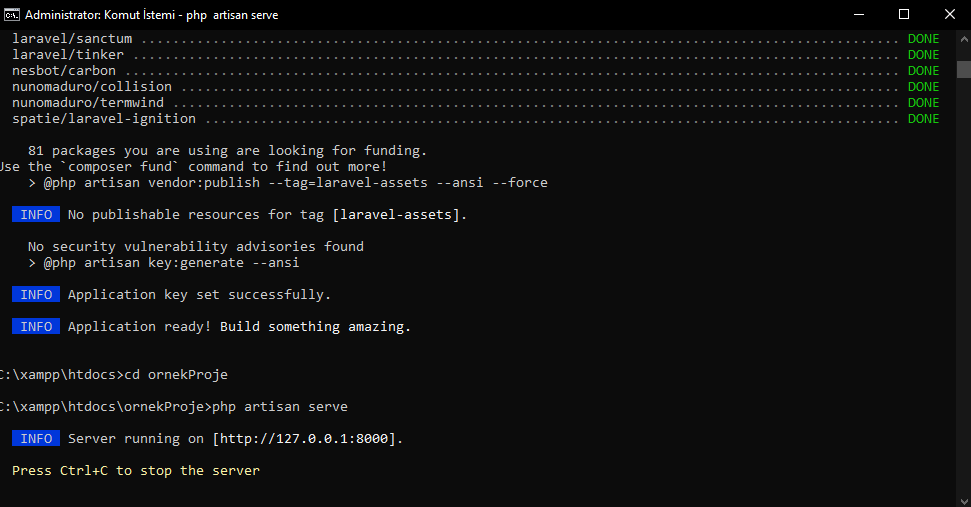This screenshot has width=971, height=507.
Task: Click the INFO badge beside Application key set
Action: click(x=36, y=295)
